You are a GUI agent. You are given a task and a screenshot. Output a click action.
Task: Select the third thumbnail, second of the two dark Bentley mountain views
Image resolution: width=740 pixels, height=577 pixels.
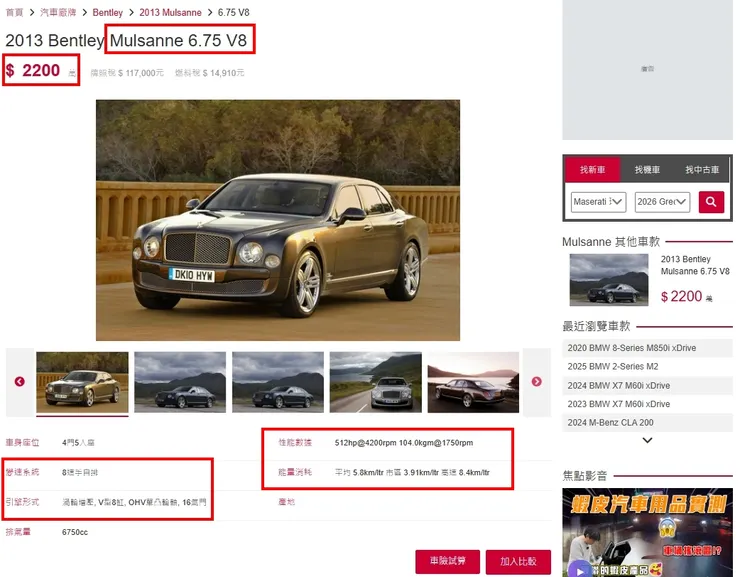[278, 383]
